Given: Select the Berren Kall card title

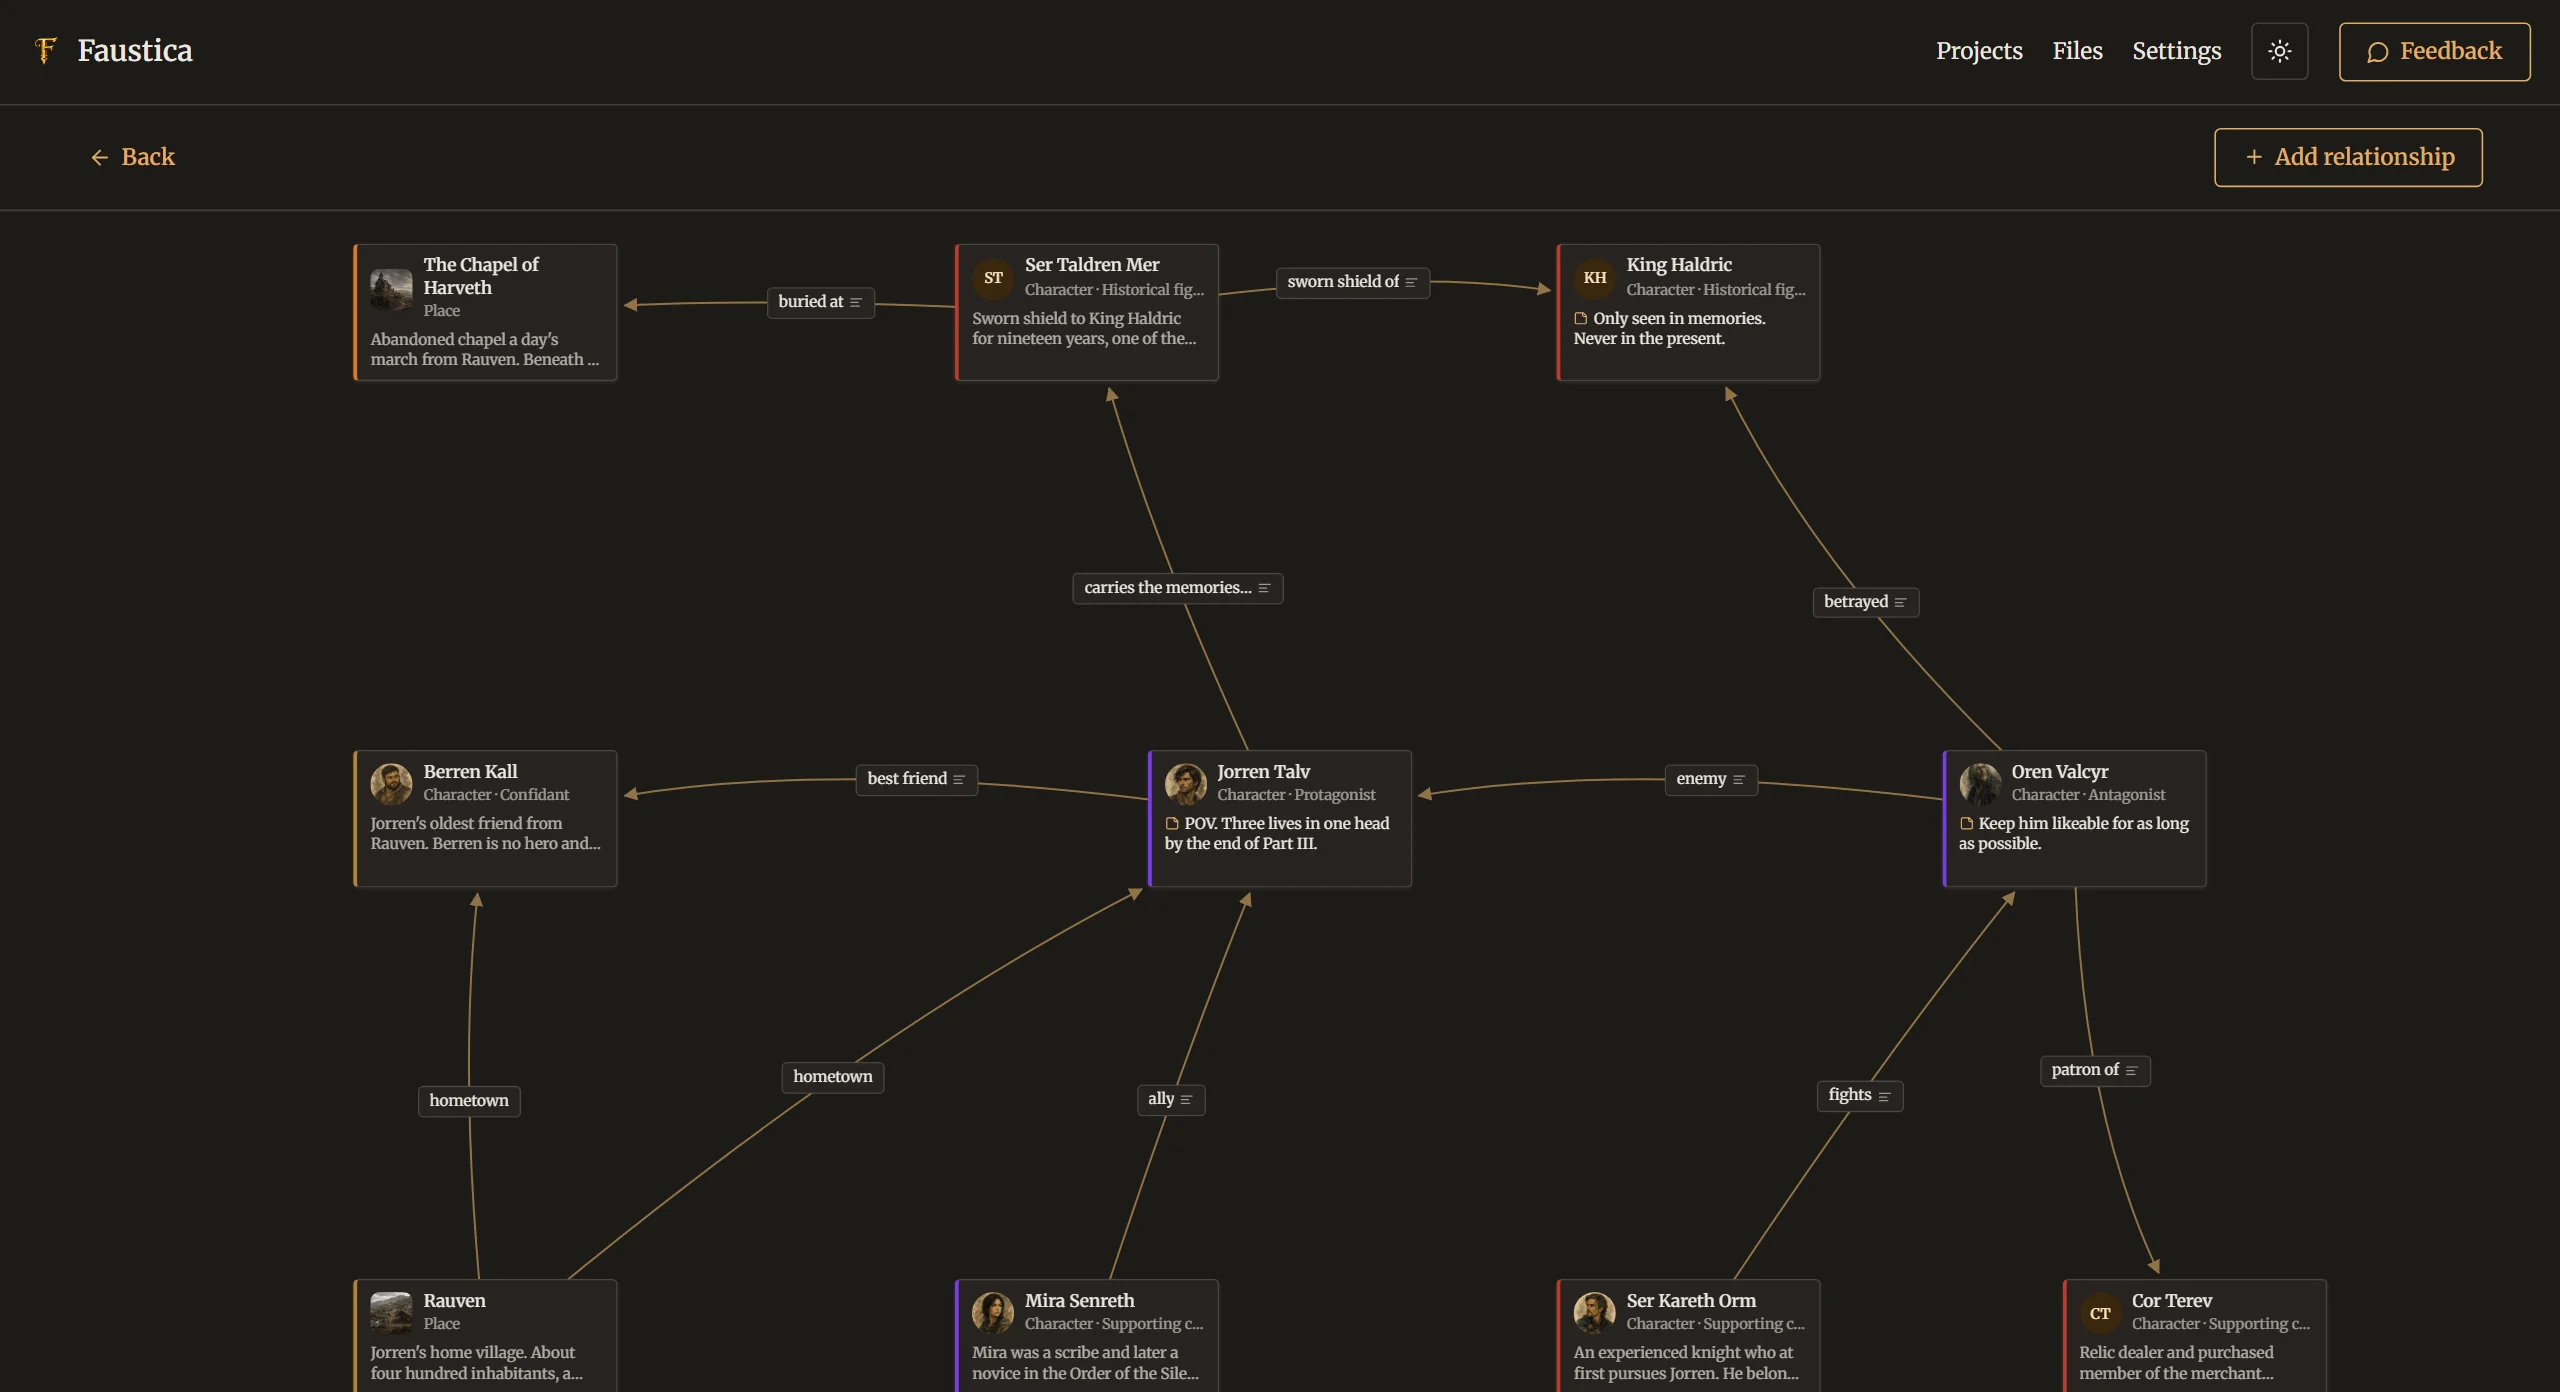Looking at the screenshot, I should click(x=470, y=772).
